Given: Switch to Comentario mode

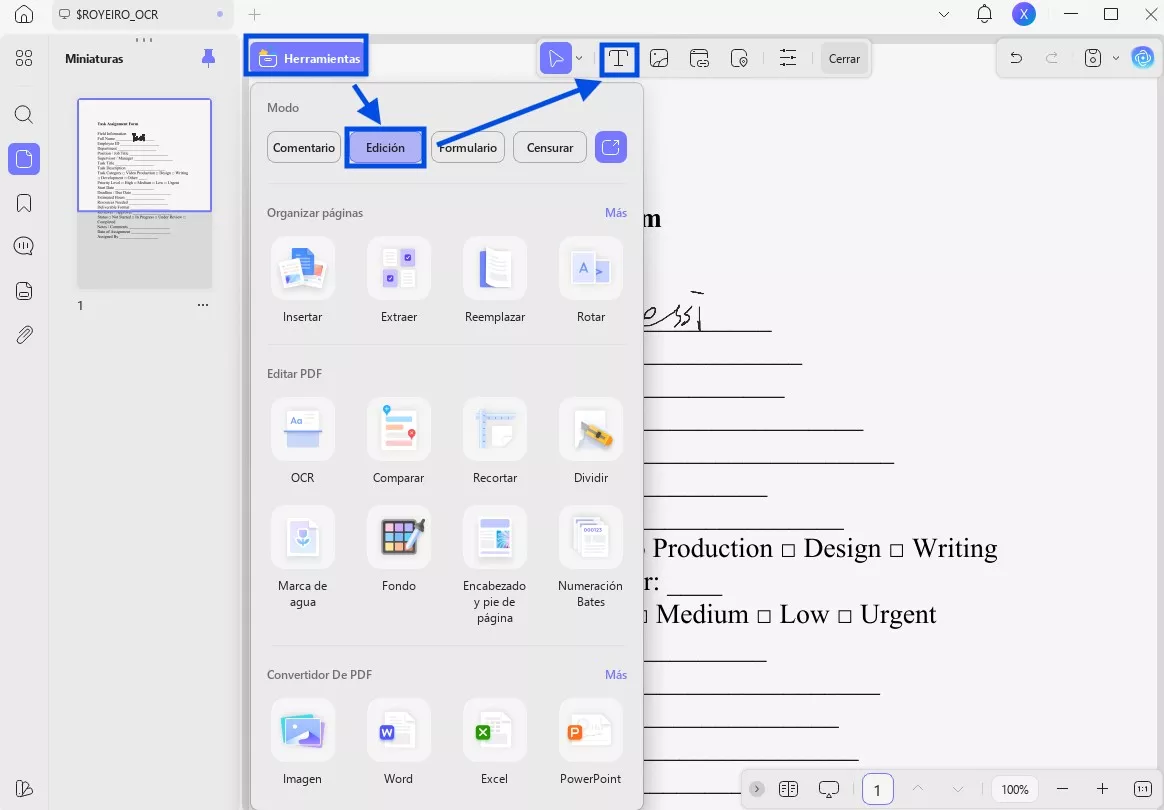Looking at the screenshot, I should [x=304, y=148].
